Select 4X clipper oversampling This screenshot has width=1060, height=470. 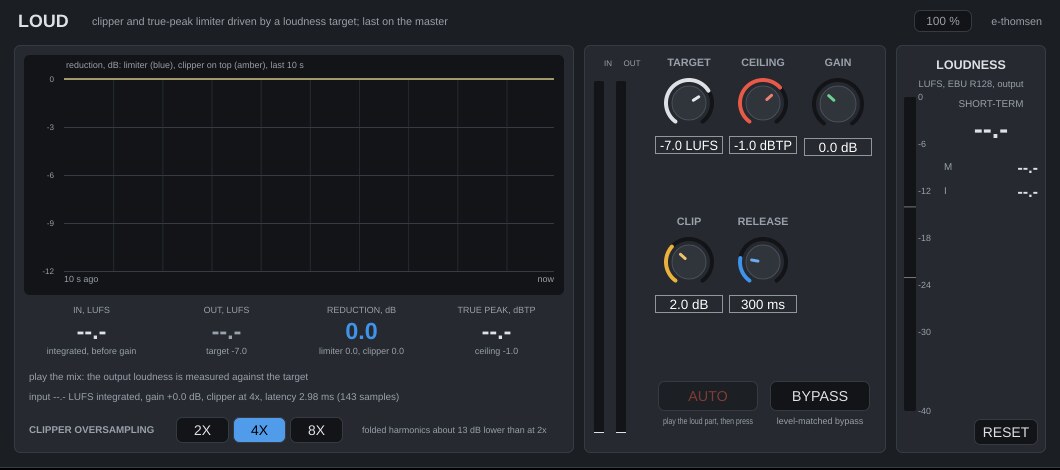(259, 430)
